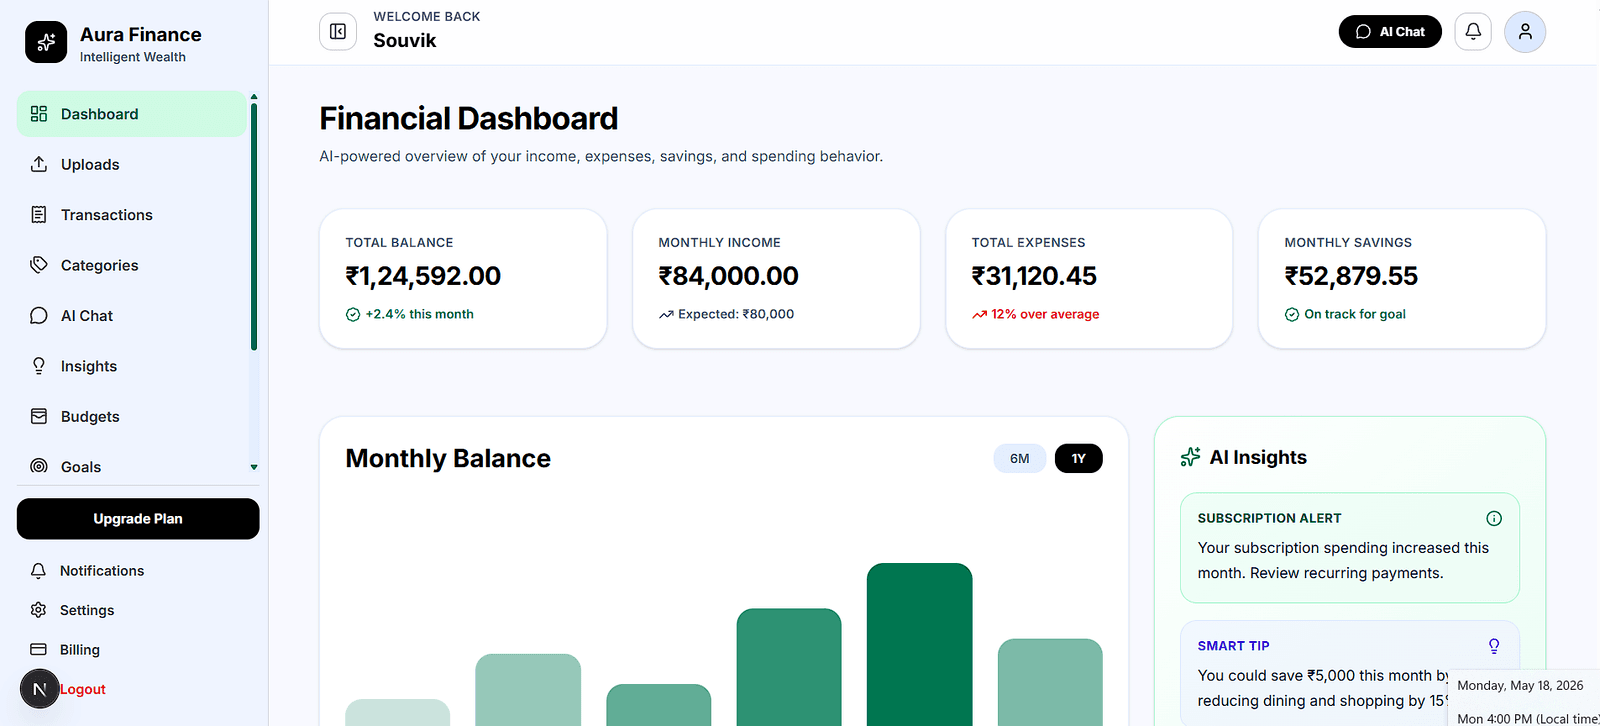
Task: Click the Settings gear icon
Action: 38,610
